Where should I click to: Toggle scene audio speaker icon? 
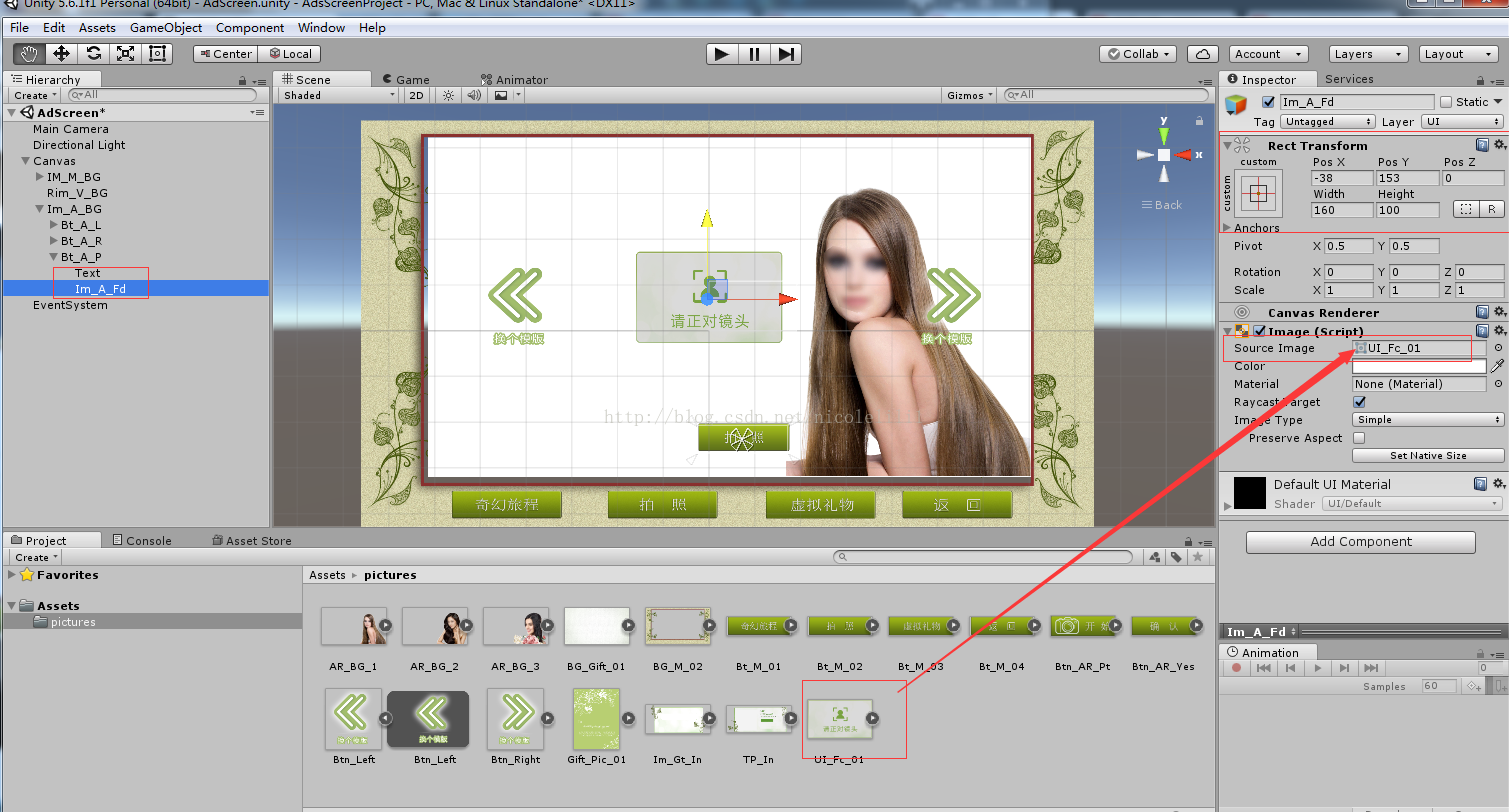(x=473, y=95)
